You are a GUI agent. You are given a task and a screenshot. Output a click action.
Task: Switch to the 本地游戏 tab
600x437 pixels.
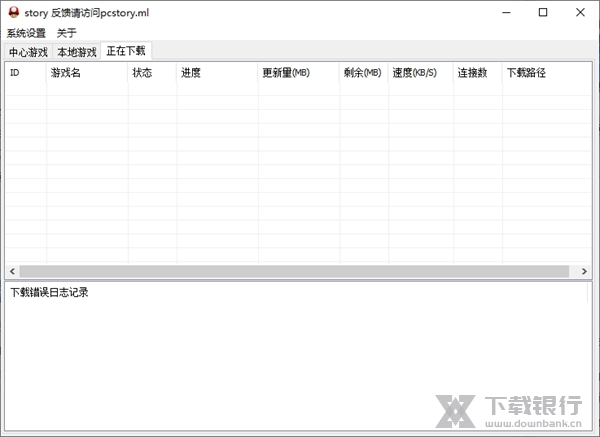coord(77,52)
